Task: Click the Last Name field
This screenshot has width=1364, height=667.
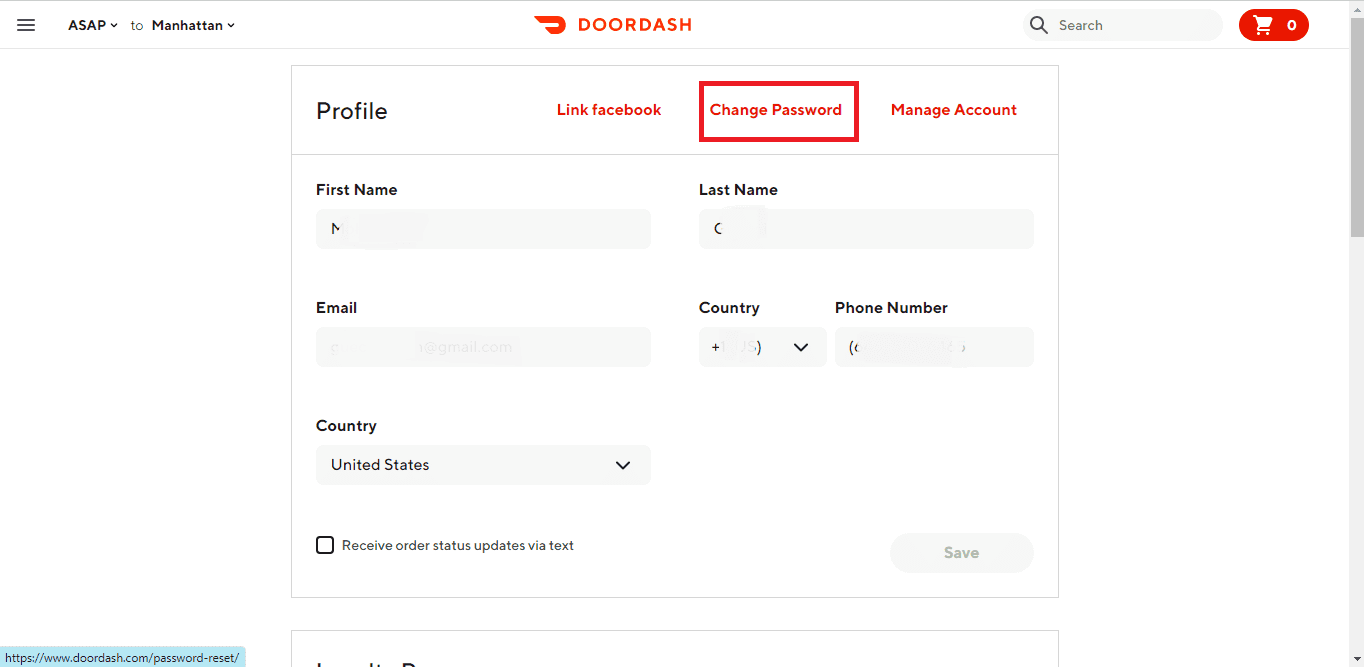Action: pyautogui.click(x=866, y=229)
